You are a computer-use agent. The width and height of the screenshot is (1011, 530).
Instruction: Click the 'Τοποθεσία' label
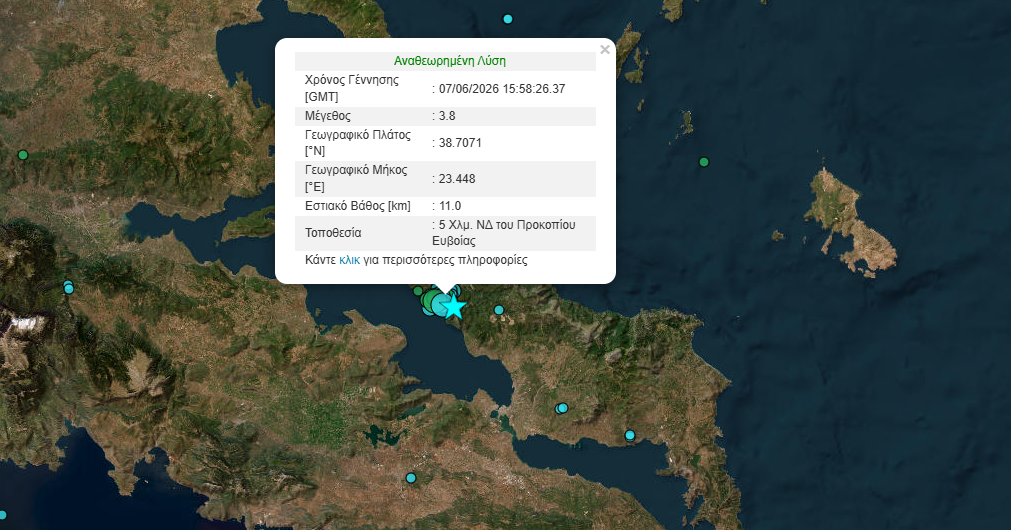[333, 233]
